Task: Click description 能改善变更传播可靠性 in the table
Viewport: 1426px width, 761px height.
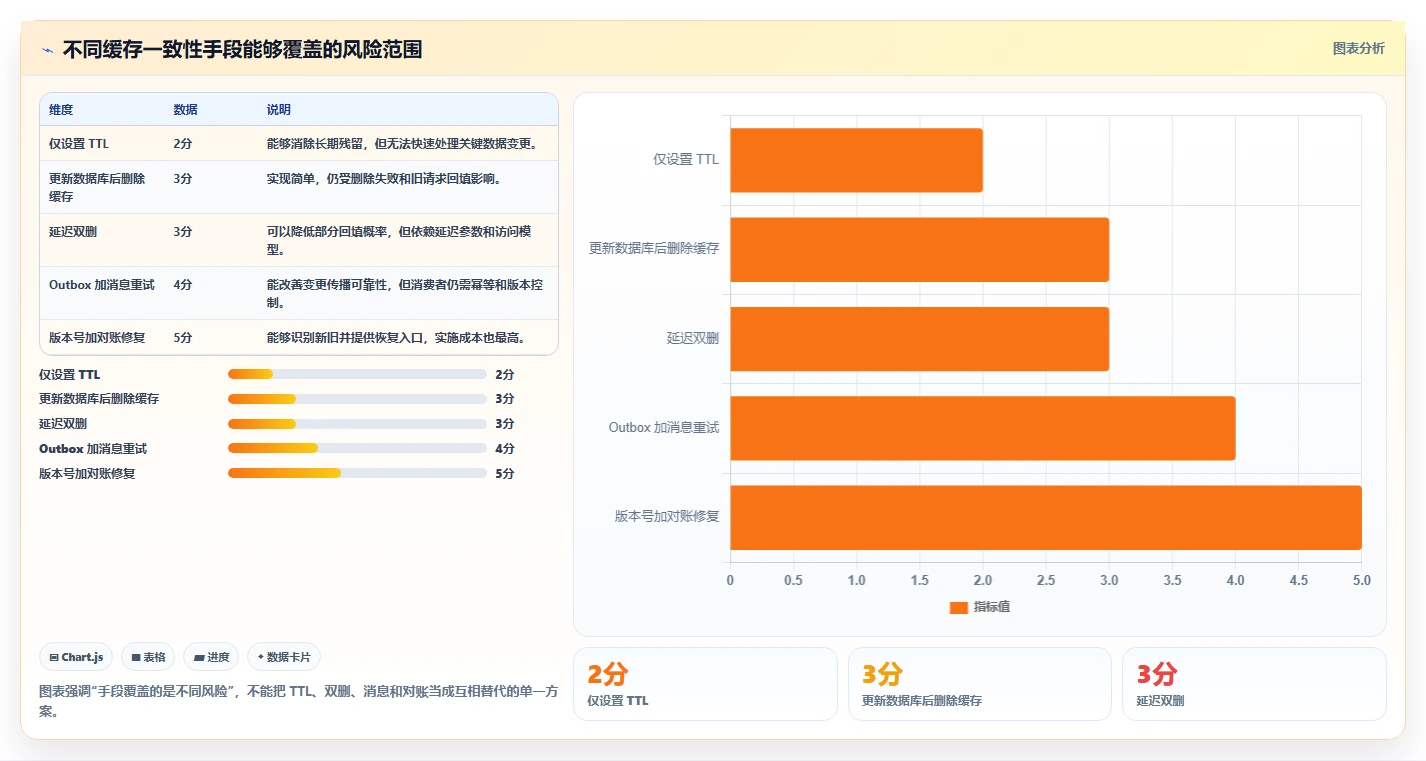Action: (405, 293)
